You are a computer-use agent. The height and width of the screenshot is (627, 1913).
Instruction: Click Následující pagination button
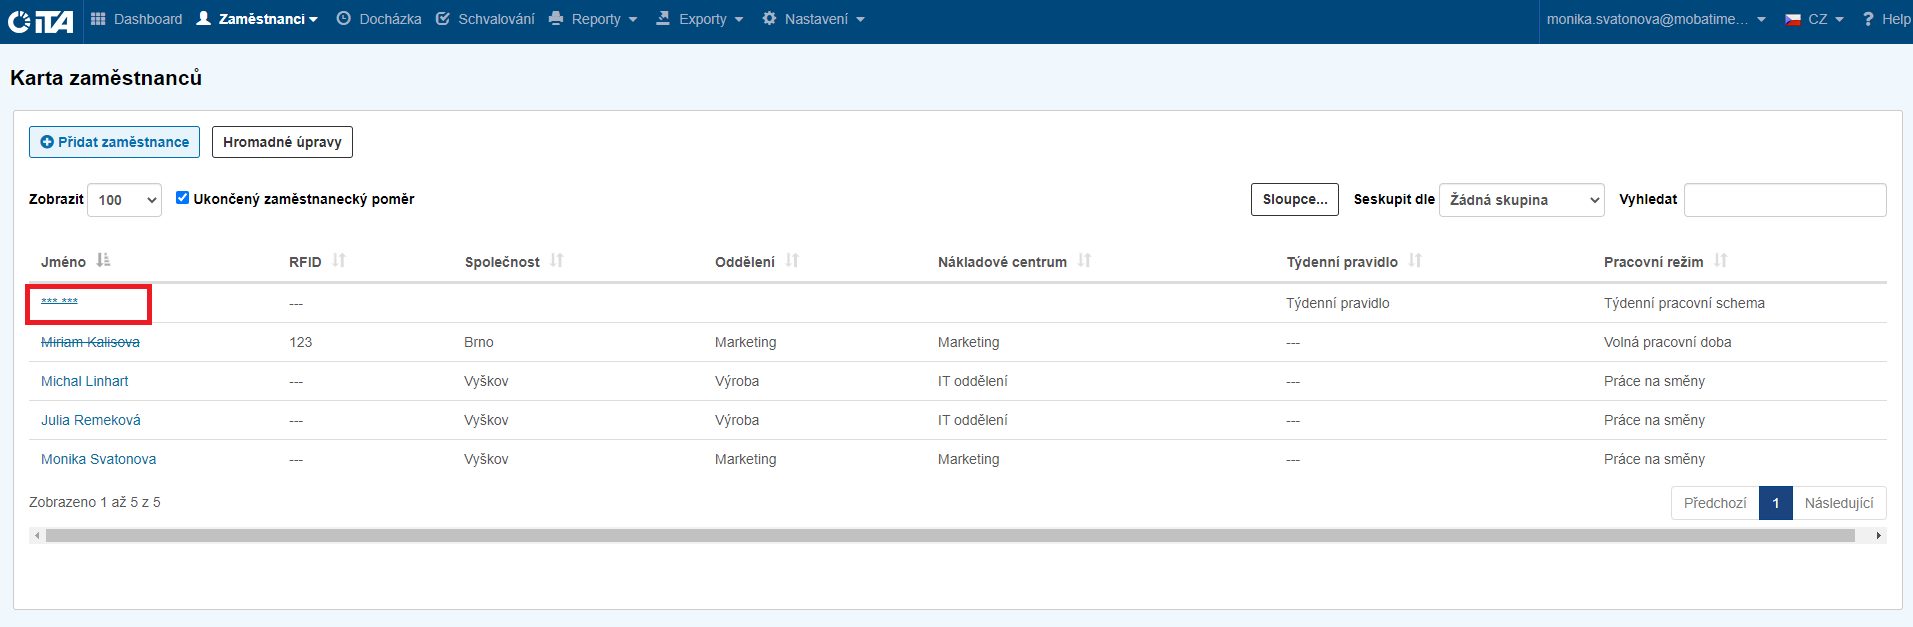[x=1838, y=503]
